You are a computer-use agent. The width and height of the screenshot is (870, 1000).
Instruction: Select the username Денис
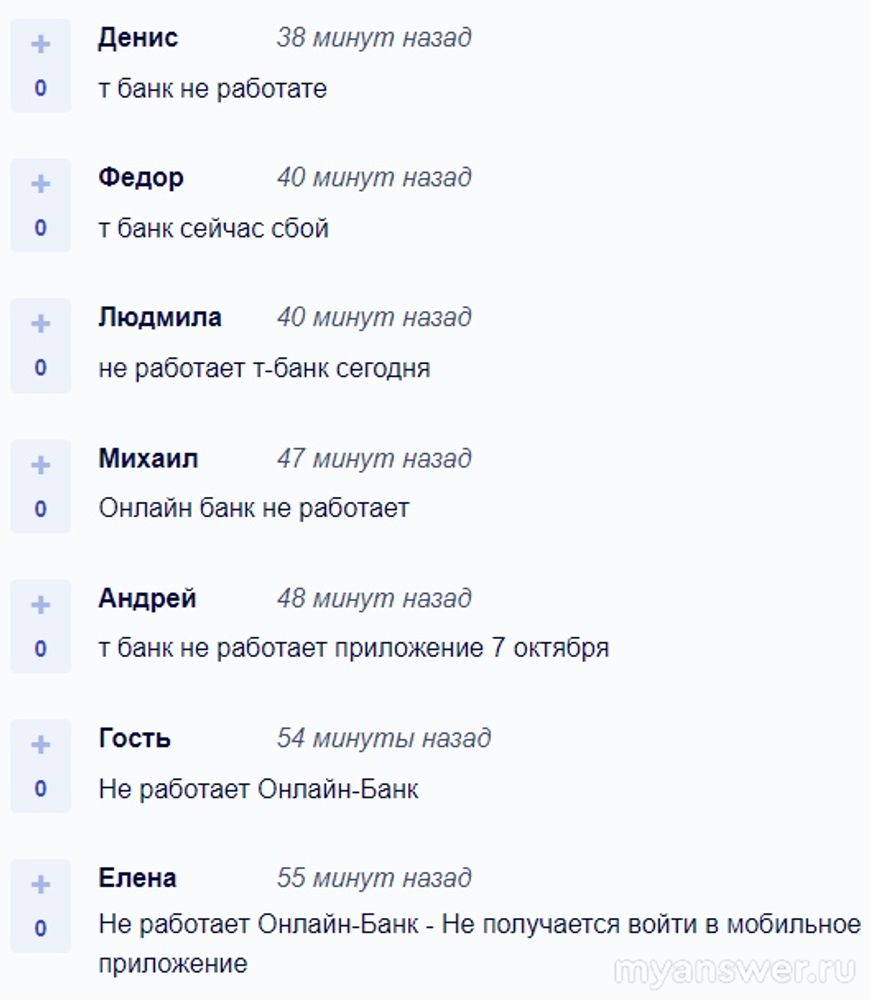[138, 38]
